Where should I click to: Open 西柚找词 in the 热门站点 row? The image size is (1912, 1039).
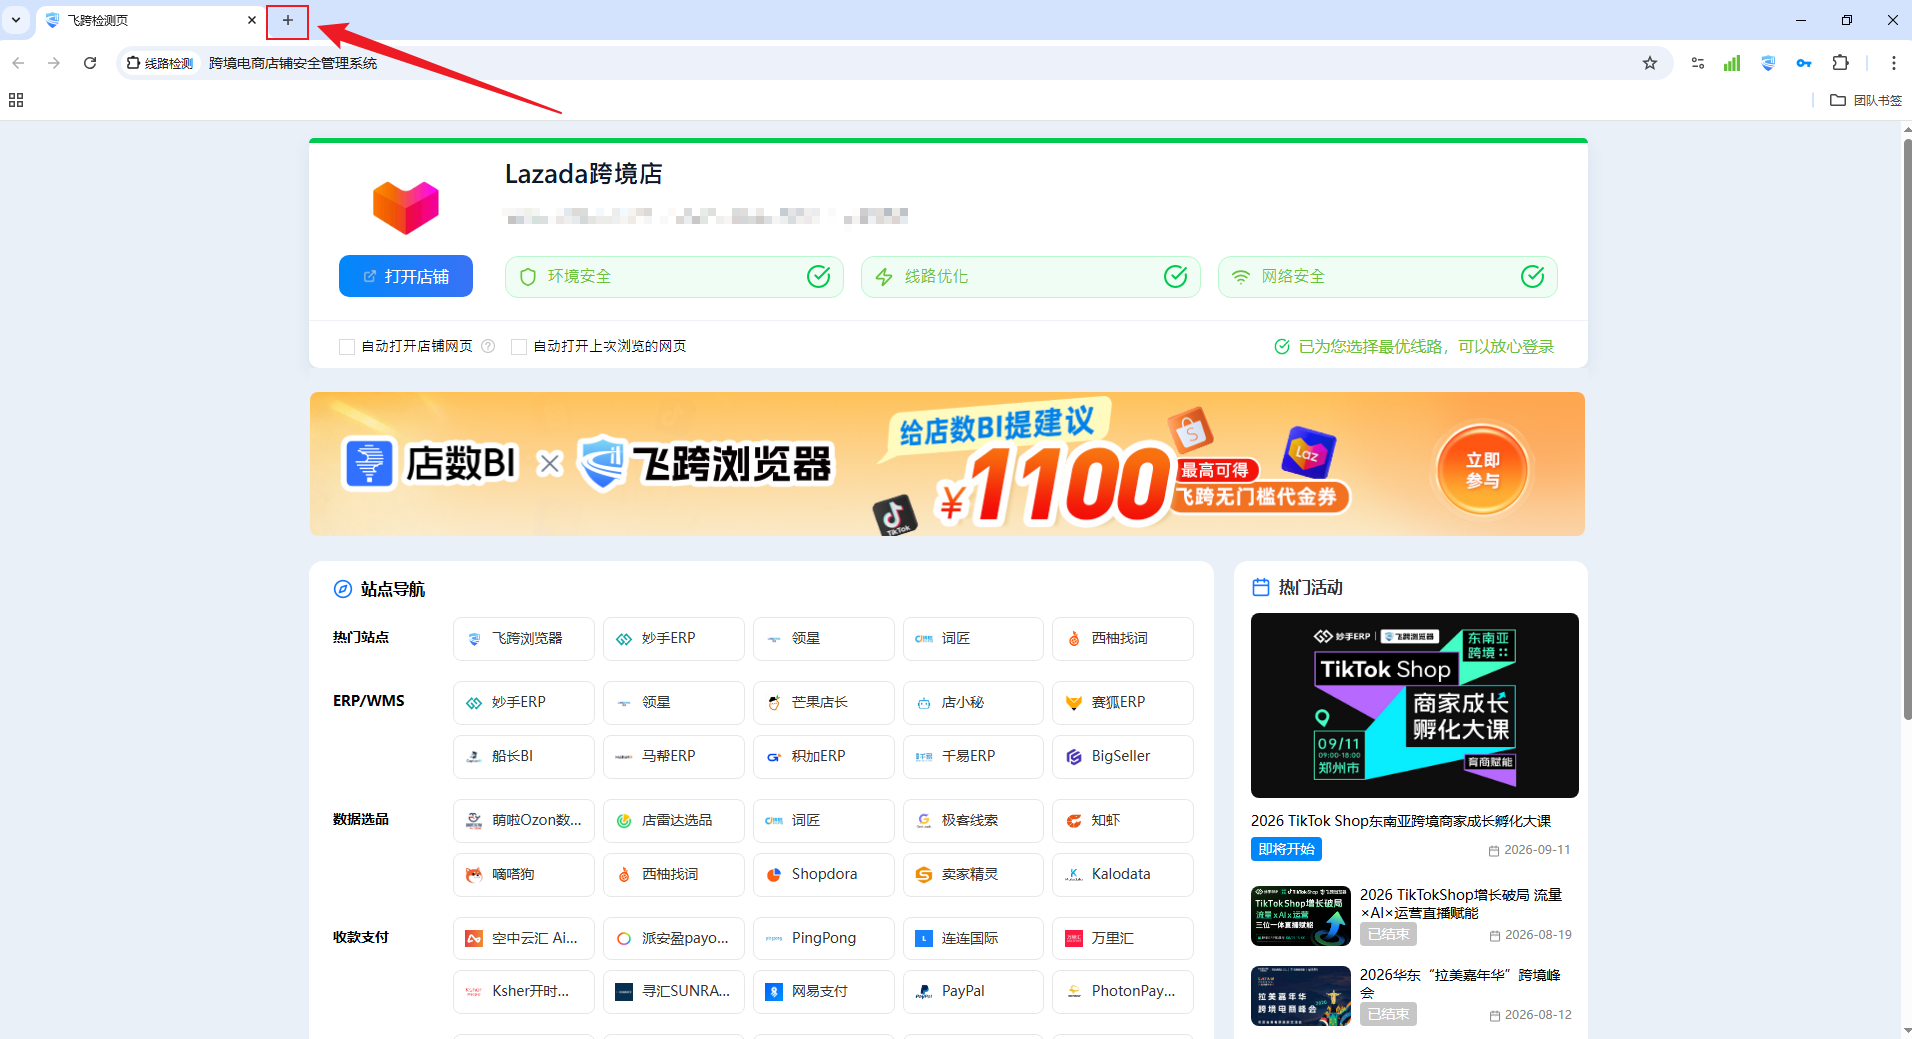pyautogui.click(x=1123, y=639)
